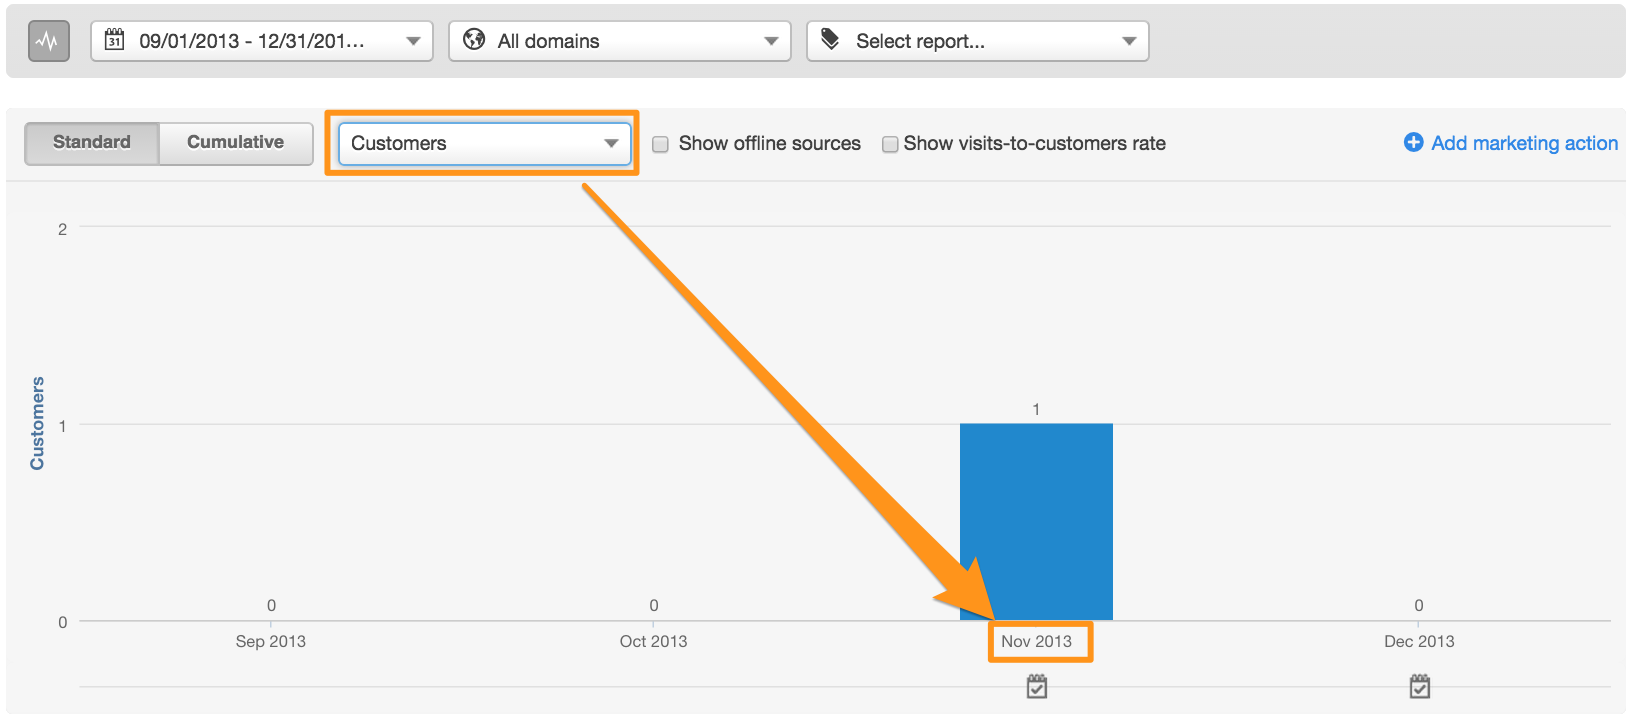Enable Show offline sources checkbox

pos(661,144)
